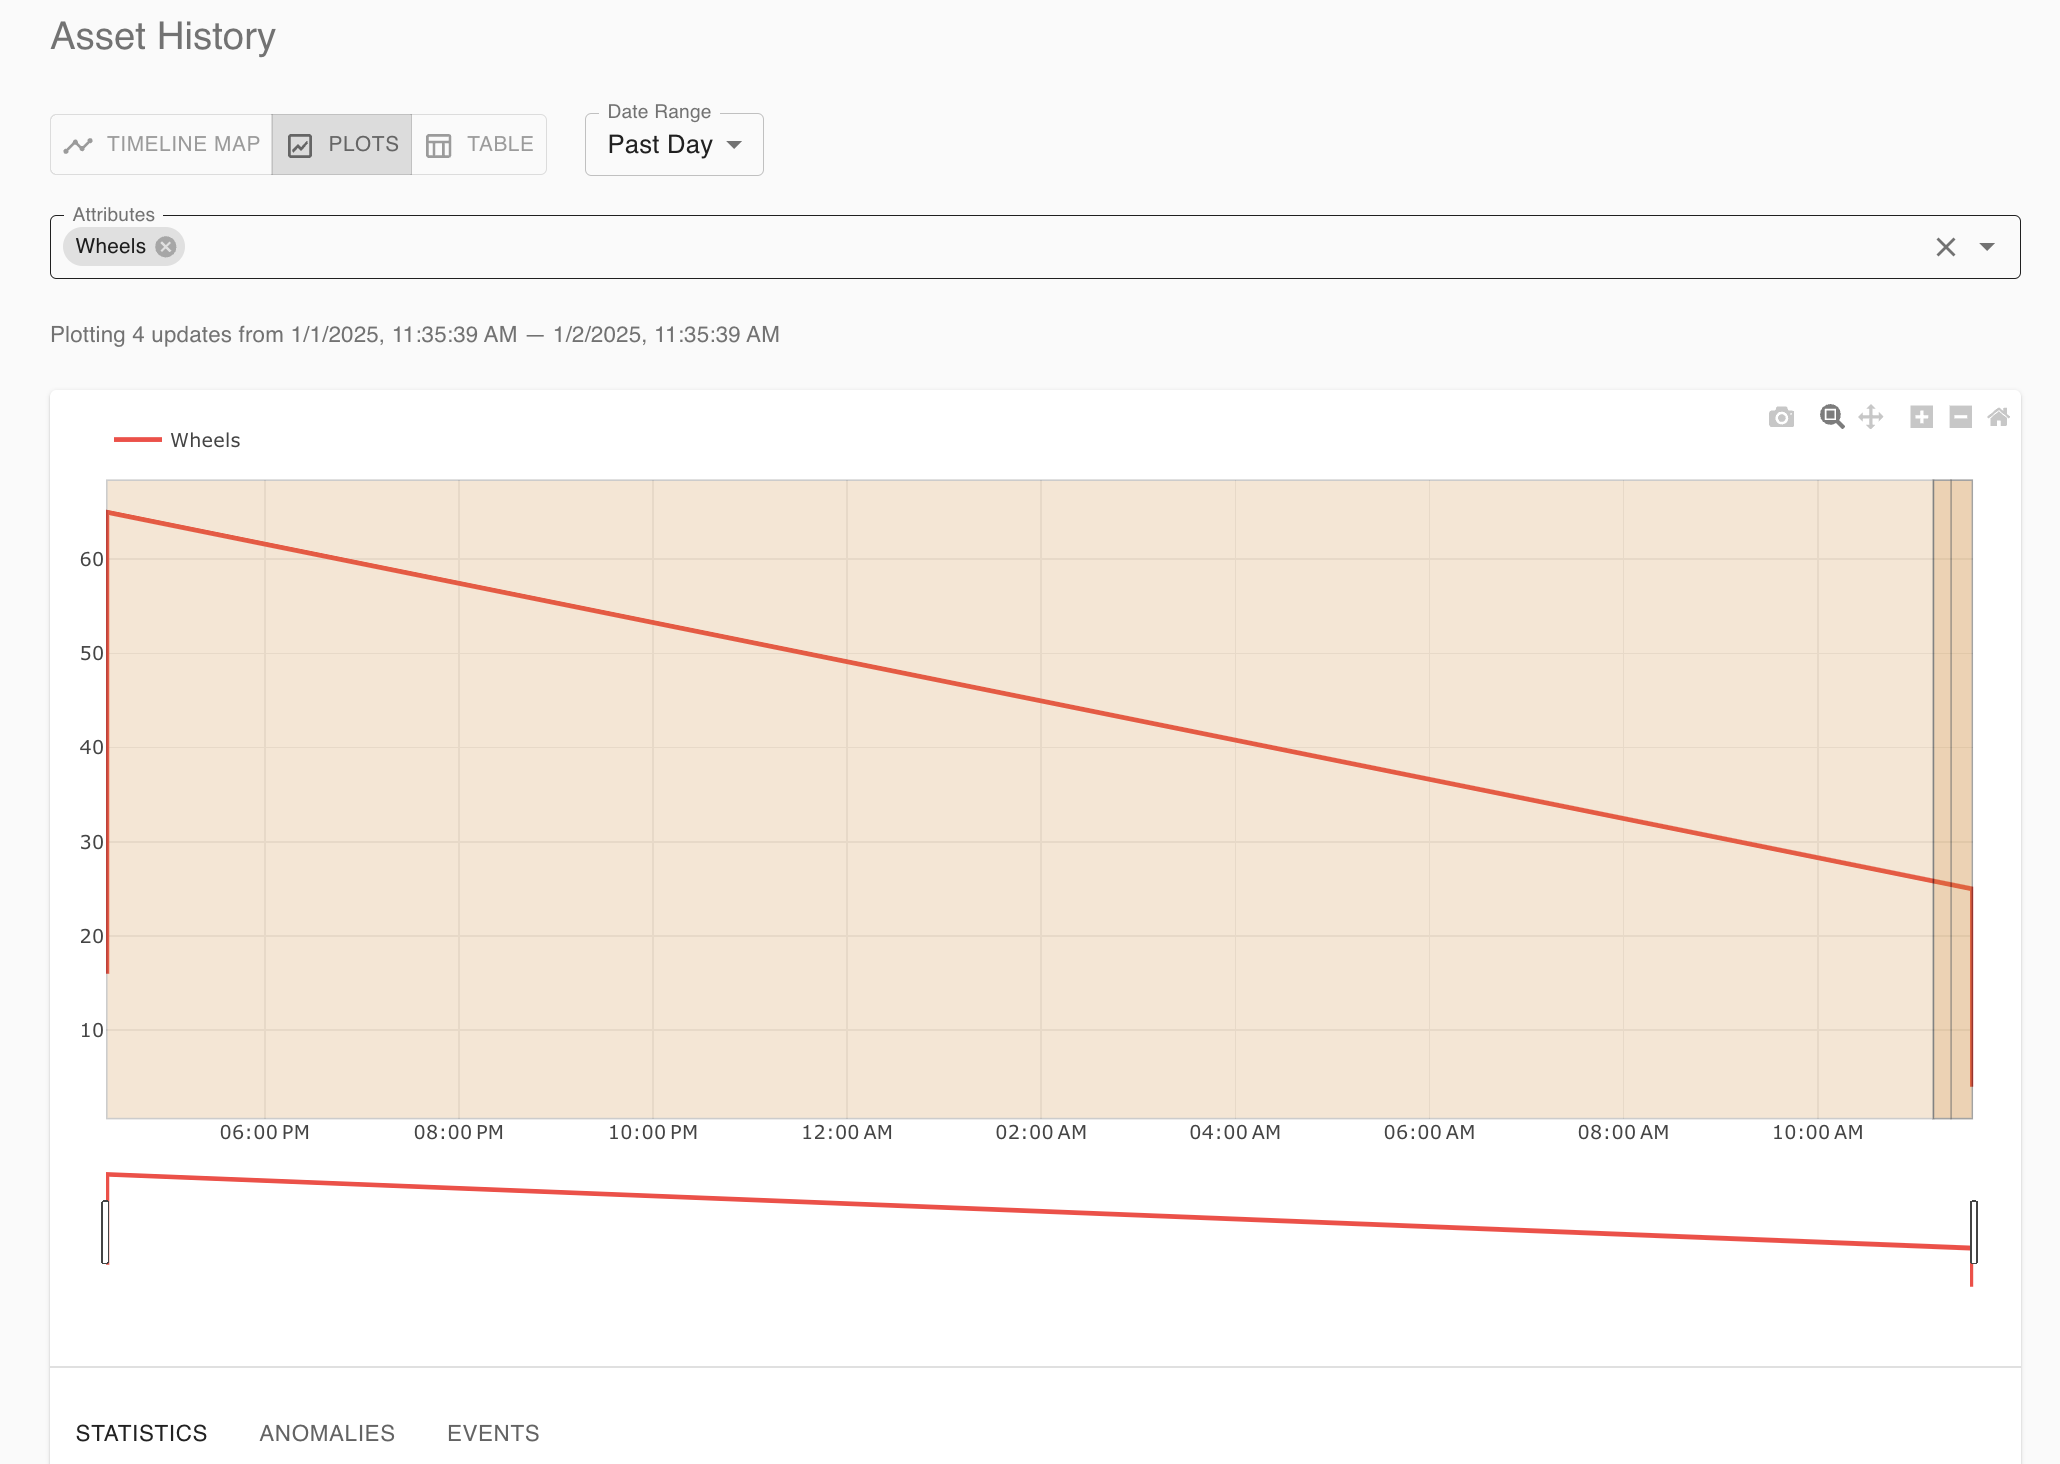This screenshot has height=1464, width=2060.
Task: Click the right range slider handle
Action: click(x=1973, y=1232)
